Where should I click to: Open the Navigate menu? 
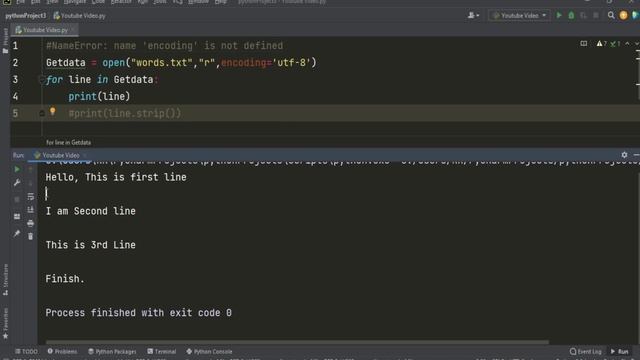click(x=75, y=2)
